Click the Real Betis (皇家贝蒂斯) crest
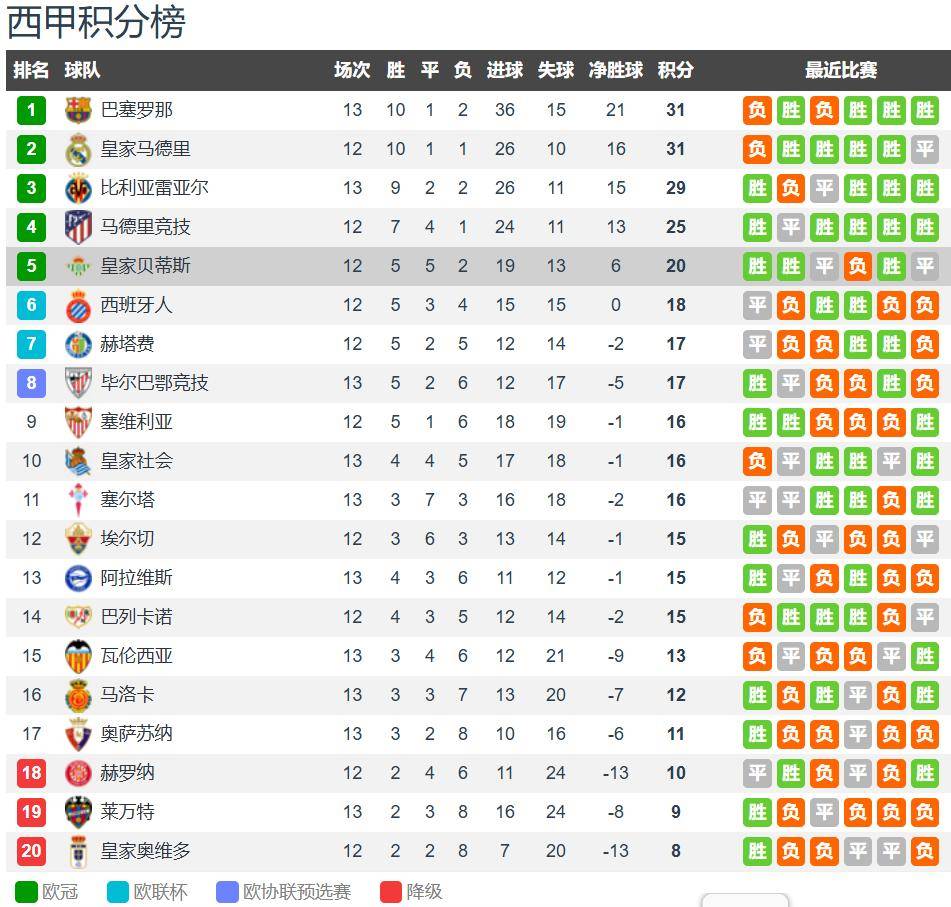The width and height of the screenshot is (951, 907). pos(78,266)
